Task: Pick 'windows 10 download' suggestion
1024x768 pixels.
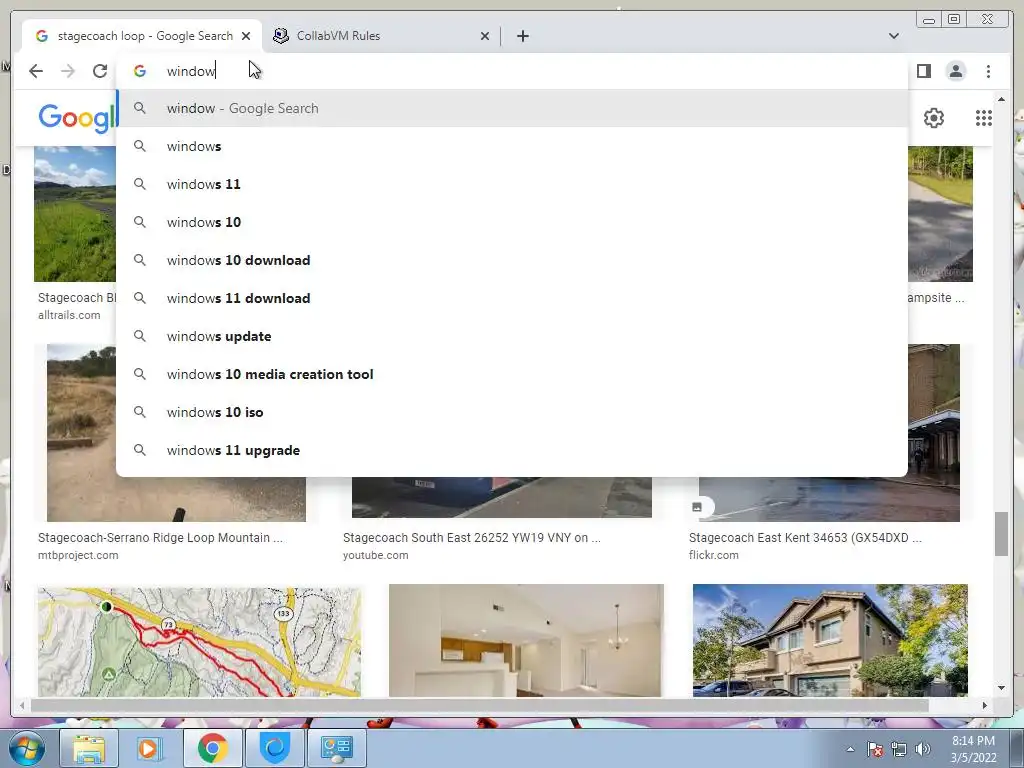Action: (512, 260)
